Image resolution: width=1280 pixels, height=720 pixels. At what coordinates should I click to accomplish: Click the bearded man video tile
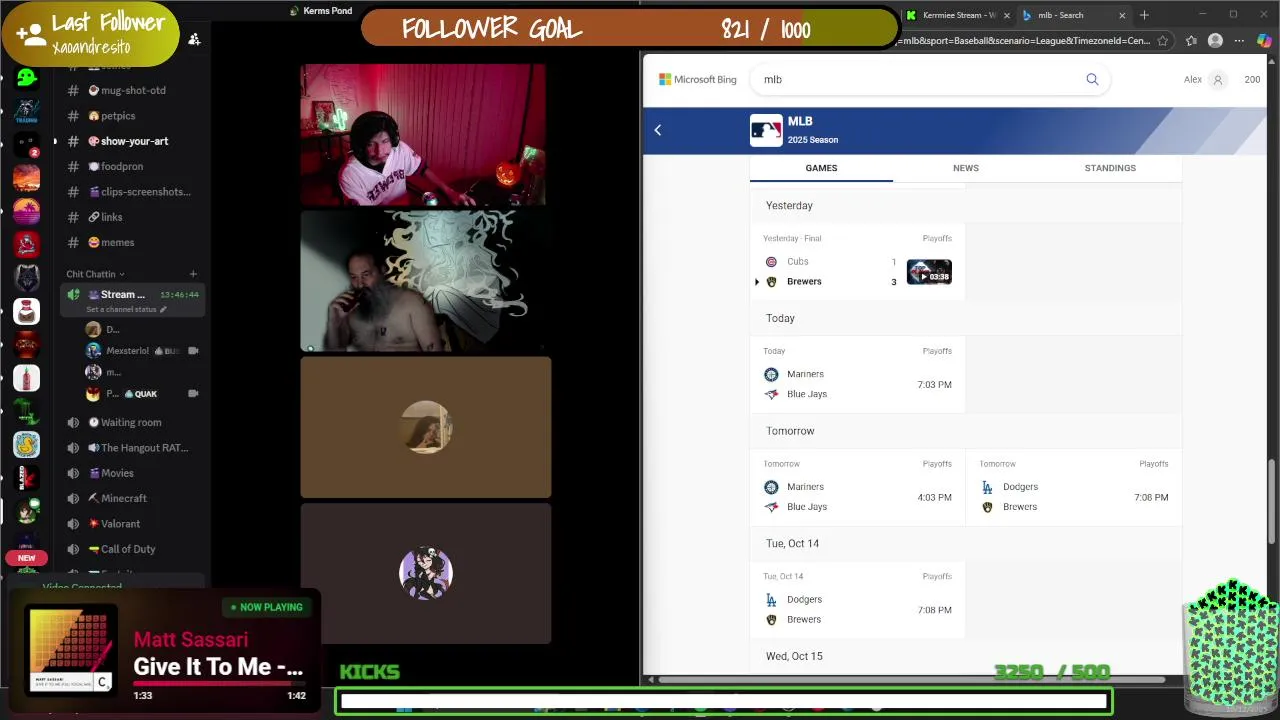pos(426,281)
